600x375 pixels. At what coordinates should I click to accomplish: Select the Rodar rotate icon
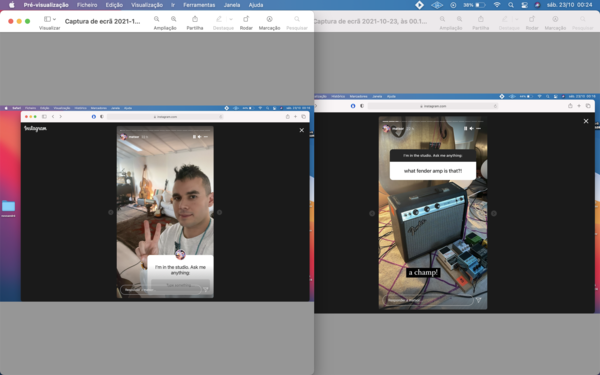point(246,19)
